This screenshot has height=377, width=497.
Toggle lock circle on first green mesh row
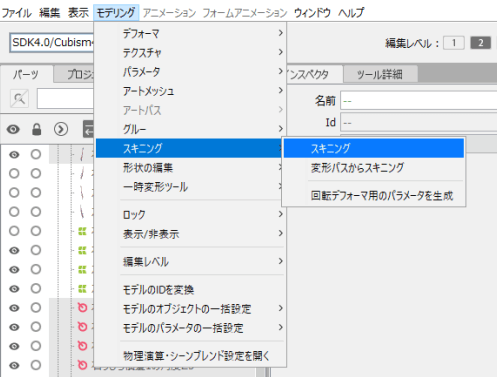[36, 231]
